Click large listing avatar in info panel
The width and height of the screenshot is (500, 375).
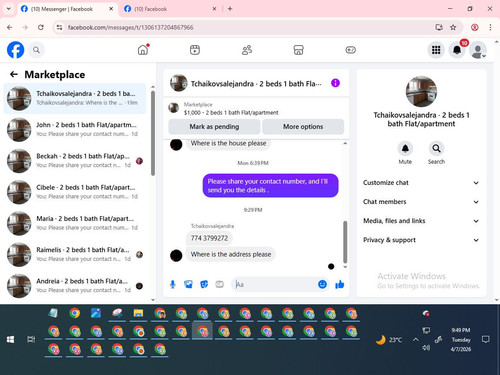pyautogui.click(x=421, y=92)
